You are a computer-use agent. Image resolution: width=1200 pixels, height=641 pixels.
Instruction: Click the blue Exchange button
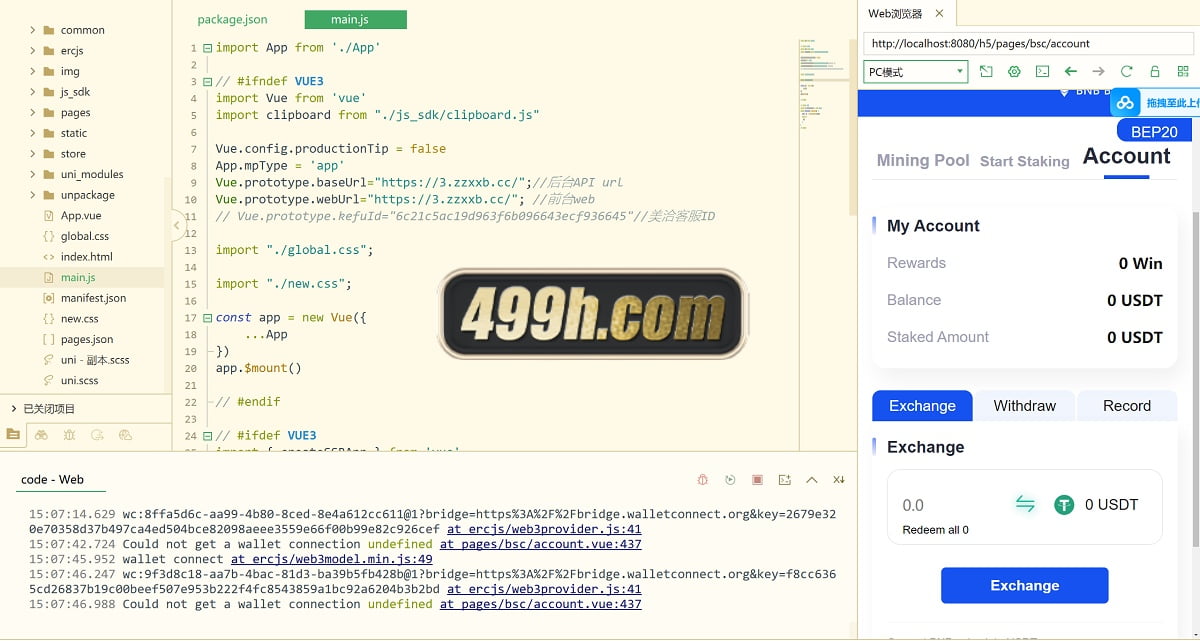pos(1025,585)
